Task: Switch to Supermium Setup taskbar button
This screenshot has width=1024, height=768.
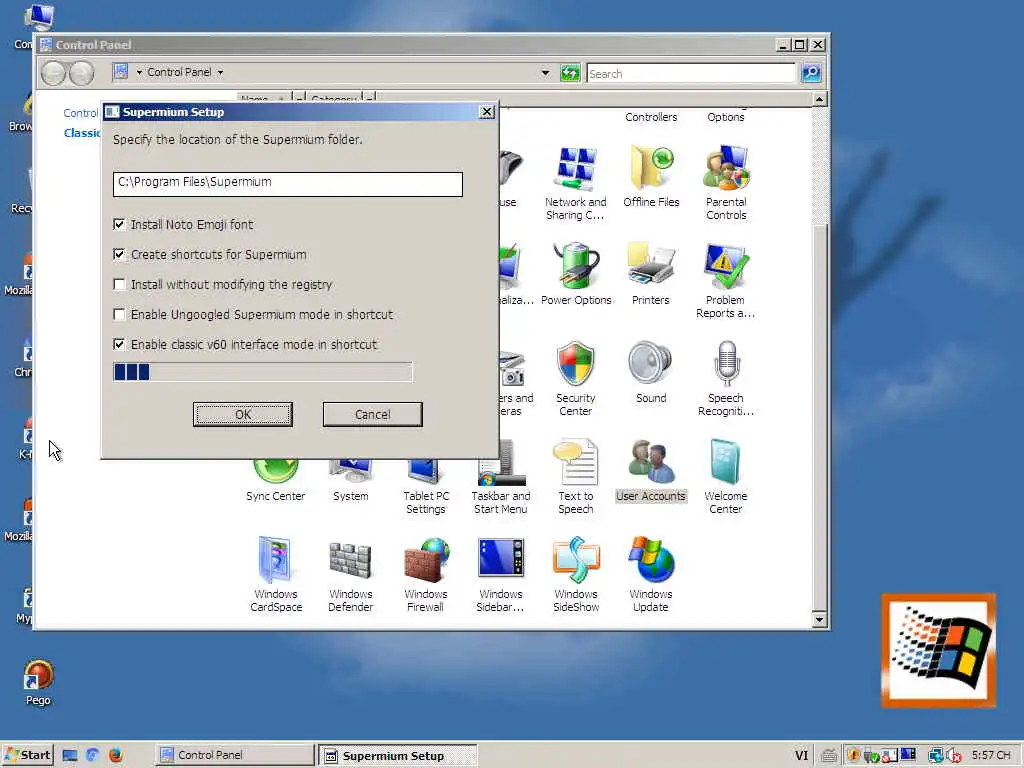Action: (398, 756)
